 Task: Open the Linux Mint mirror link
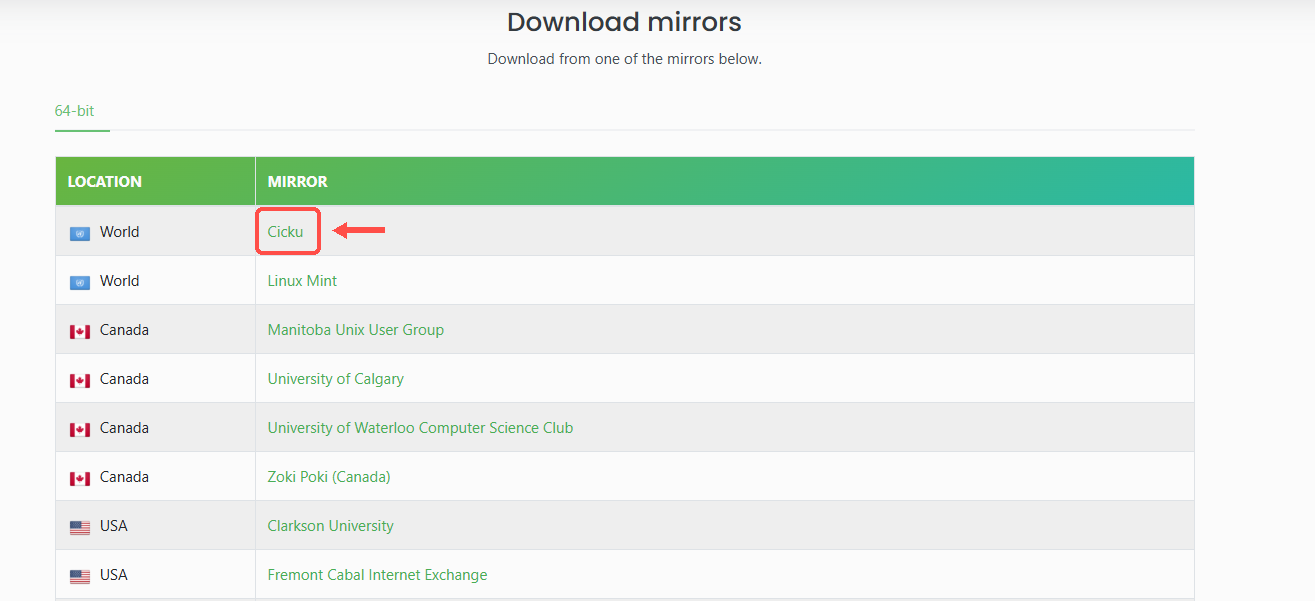point(302,281)
